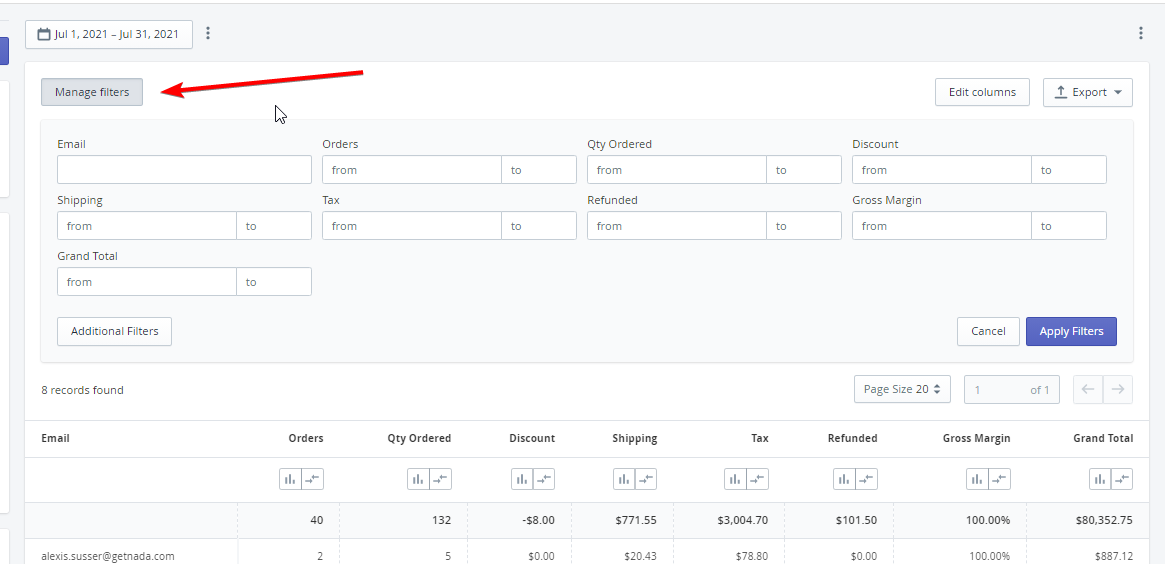1165x564 pixels.
Task: Open the three-dot menu beside date range
Action: pyautogui.click(x=208, y=33)
